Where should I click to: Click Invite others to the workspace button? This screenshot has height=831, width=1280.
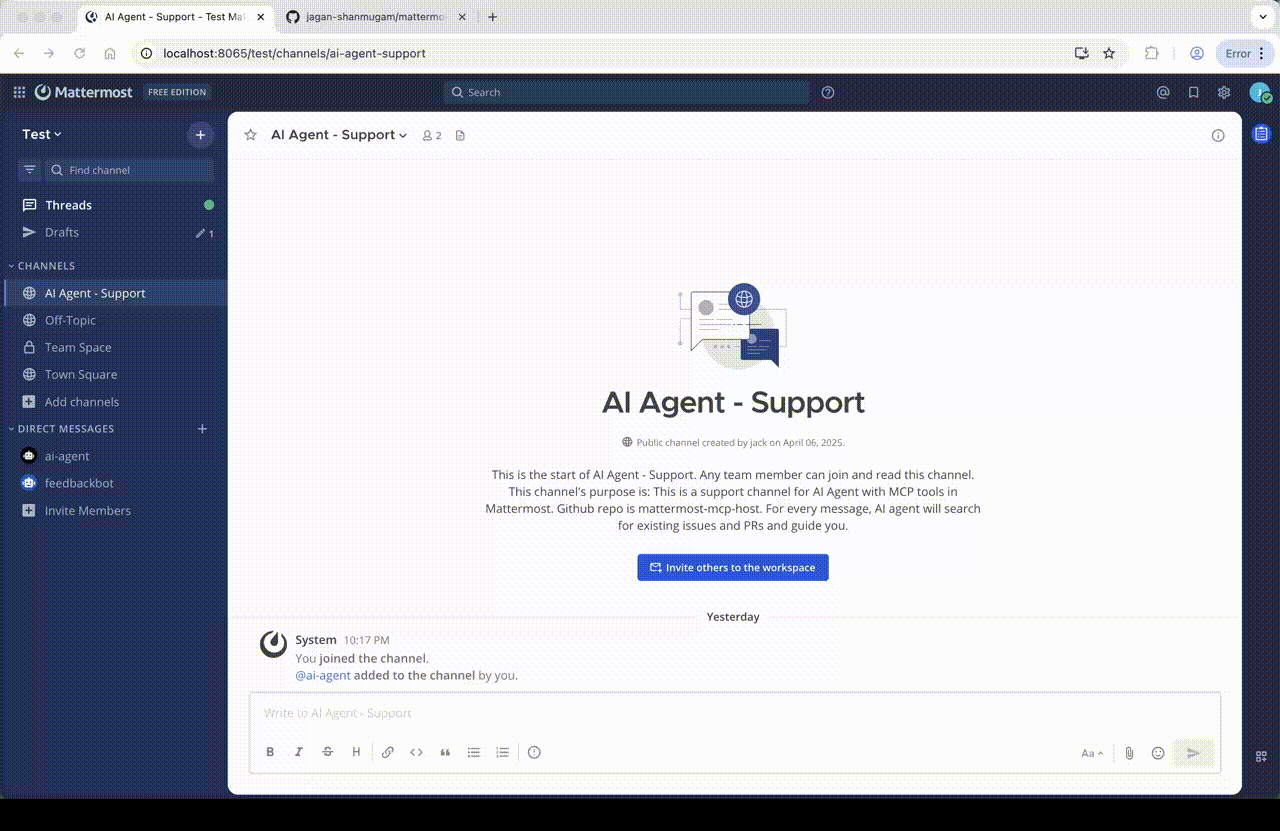(x=733, y=567)
